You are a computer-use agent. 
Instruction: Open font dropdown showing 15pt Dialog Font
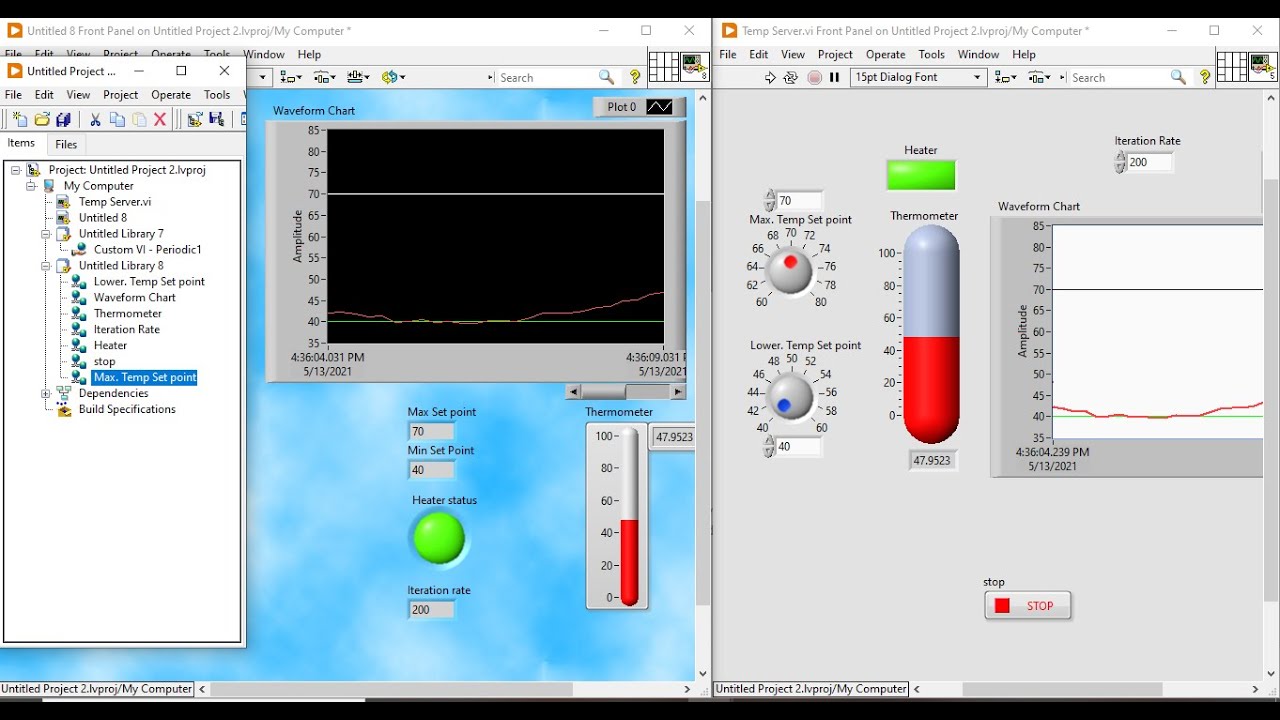pyautogui.click(x=919, y=77)
